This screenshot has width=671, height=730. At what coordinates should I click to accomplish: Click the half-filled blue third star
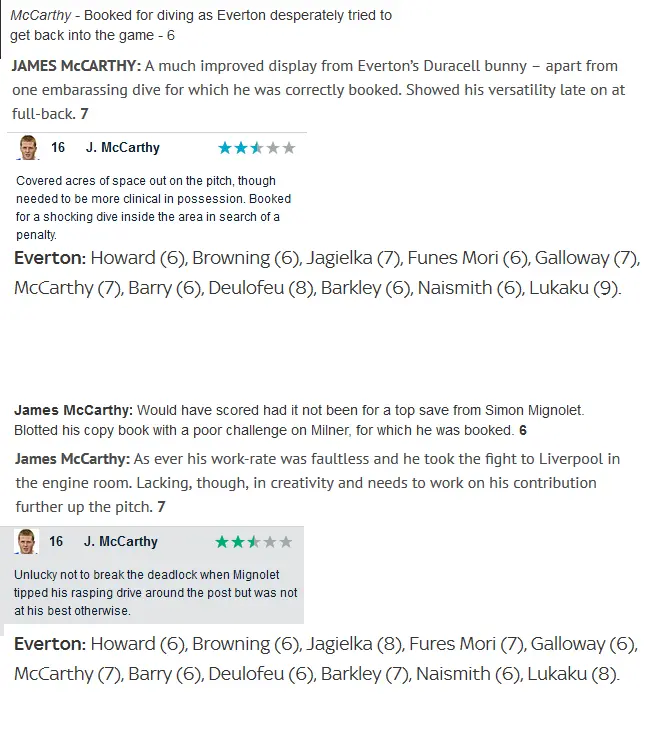pyautogui.click(x=257, y=148)
